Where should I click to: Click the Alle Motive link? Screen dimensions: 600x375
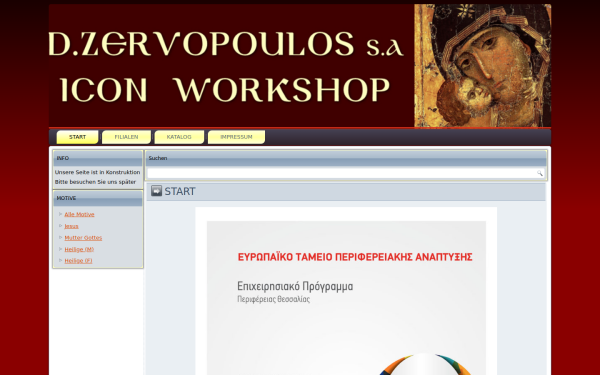(x=79, y=214)
